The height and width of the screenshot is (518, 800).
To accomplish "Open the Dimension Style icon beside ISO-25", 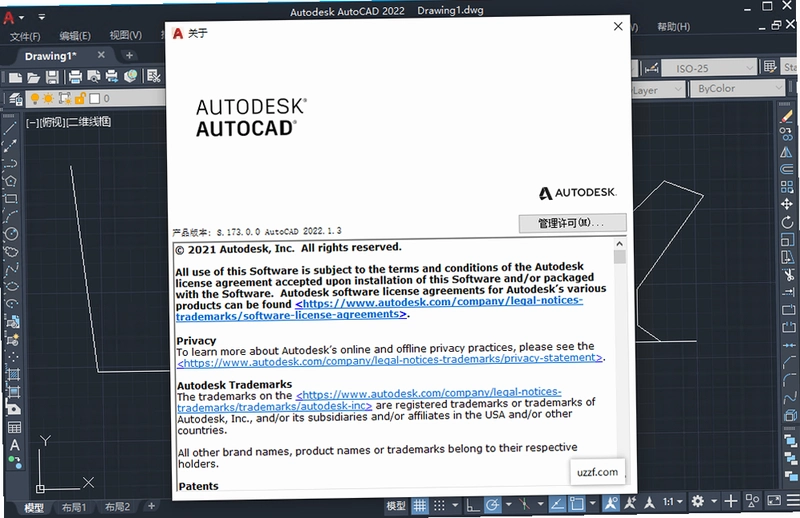I will (652, 68).
